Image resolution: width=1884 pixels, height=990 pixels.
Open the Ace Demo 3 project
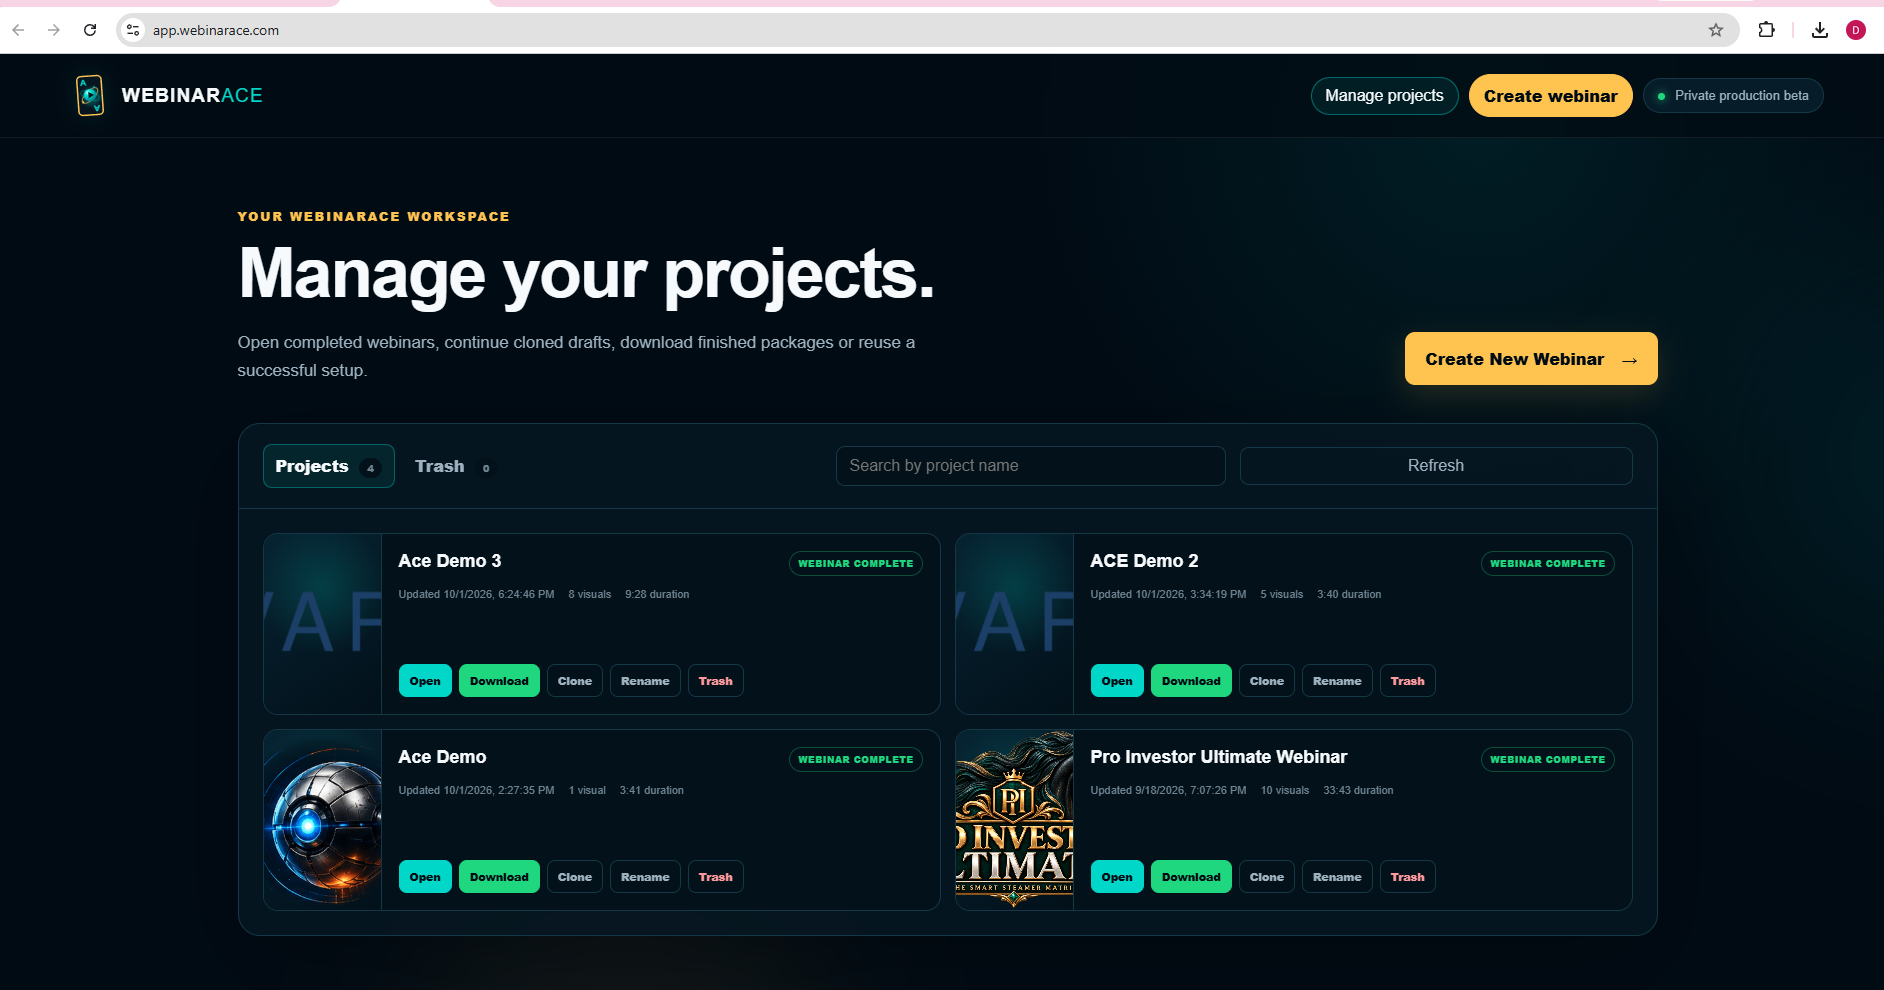coord(425,681)
